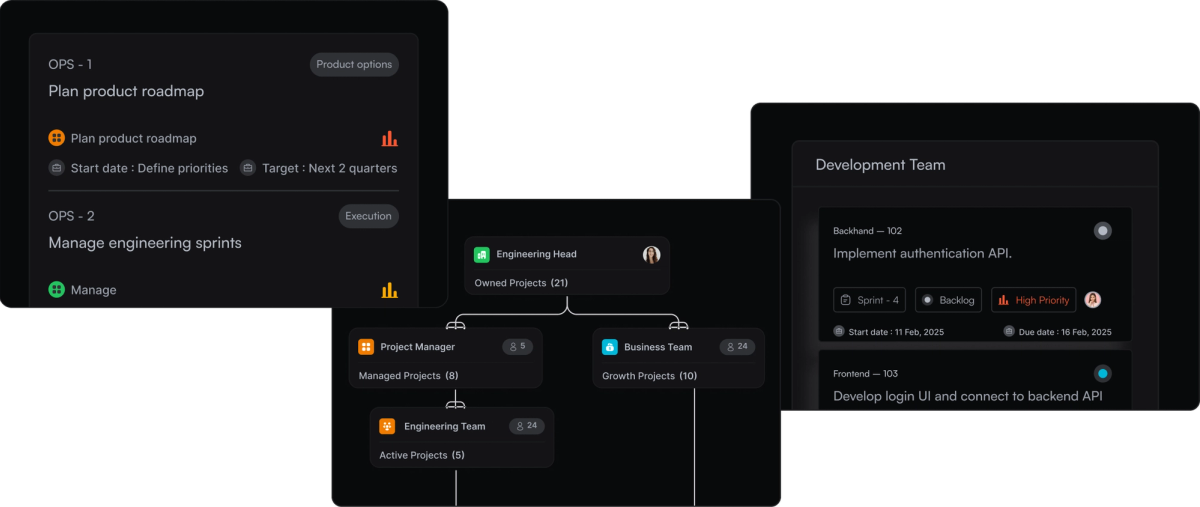Click the Backlog status tag
Screen dimensions: 1200x507
click(x=948, y=300)
